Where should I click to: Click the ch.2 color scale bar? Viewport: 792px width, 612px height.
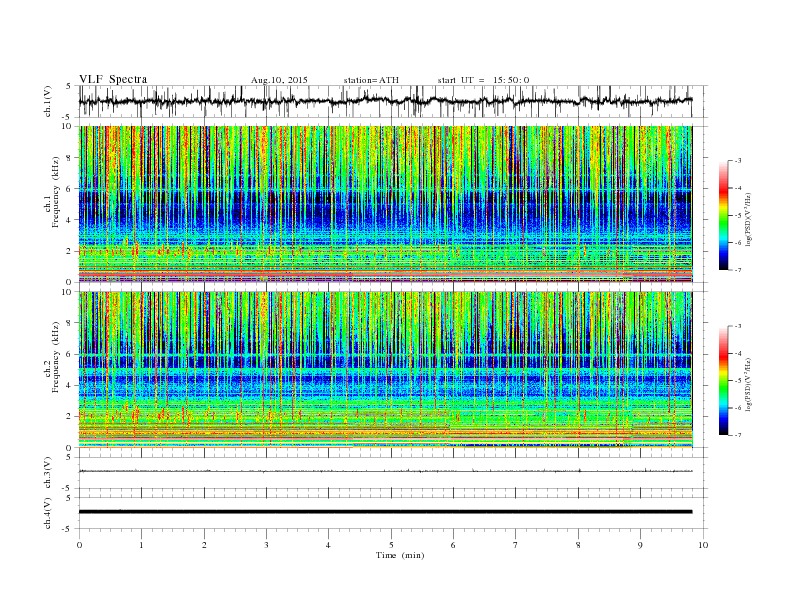724,380
